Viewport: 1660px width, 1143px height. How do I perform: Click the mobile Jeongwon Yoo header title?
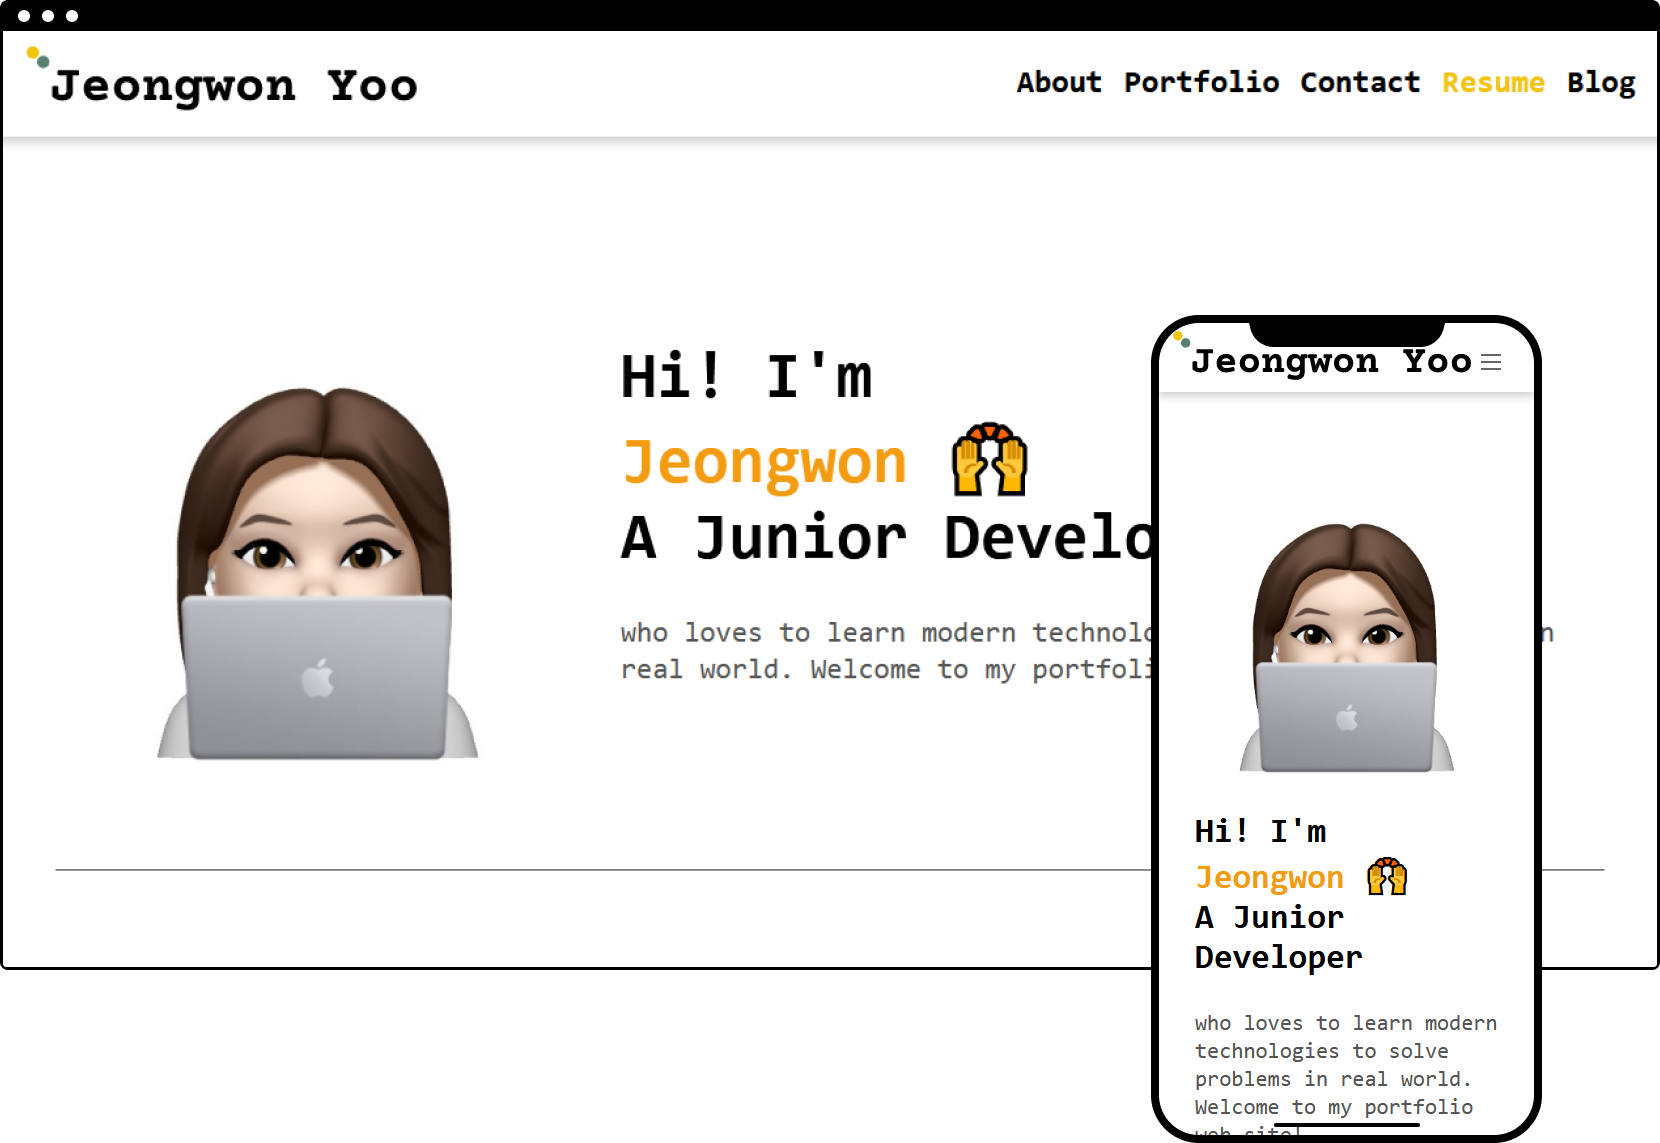pos(1332,361)
